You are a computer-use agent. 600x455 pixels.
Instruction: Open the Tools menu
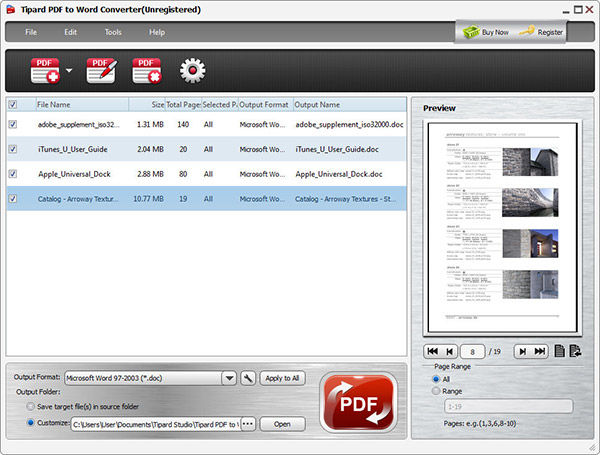coord(113,32)
